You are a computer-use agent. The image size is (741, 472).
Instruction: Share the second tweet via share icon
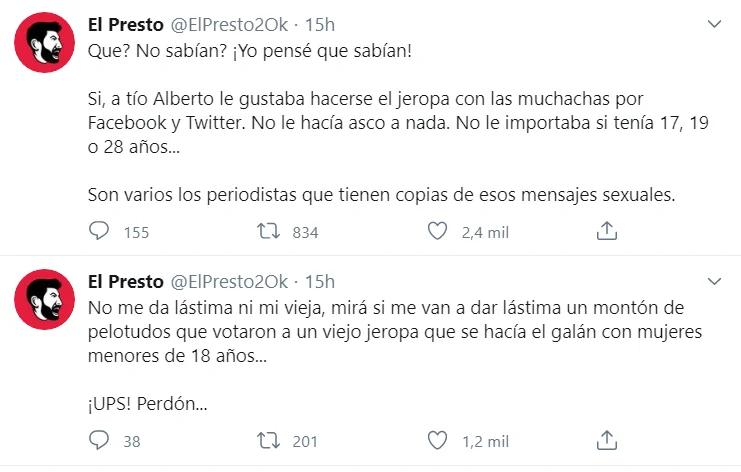(607, 440)
